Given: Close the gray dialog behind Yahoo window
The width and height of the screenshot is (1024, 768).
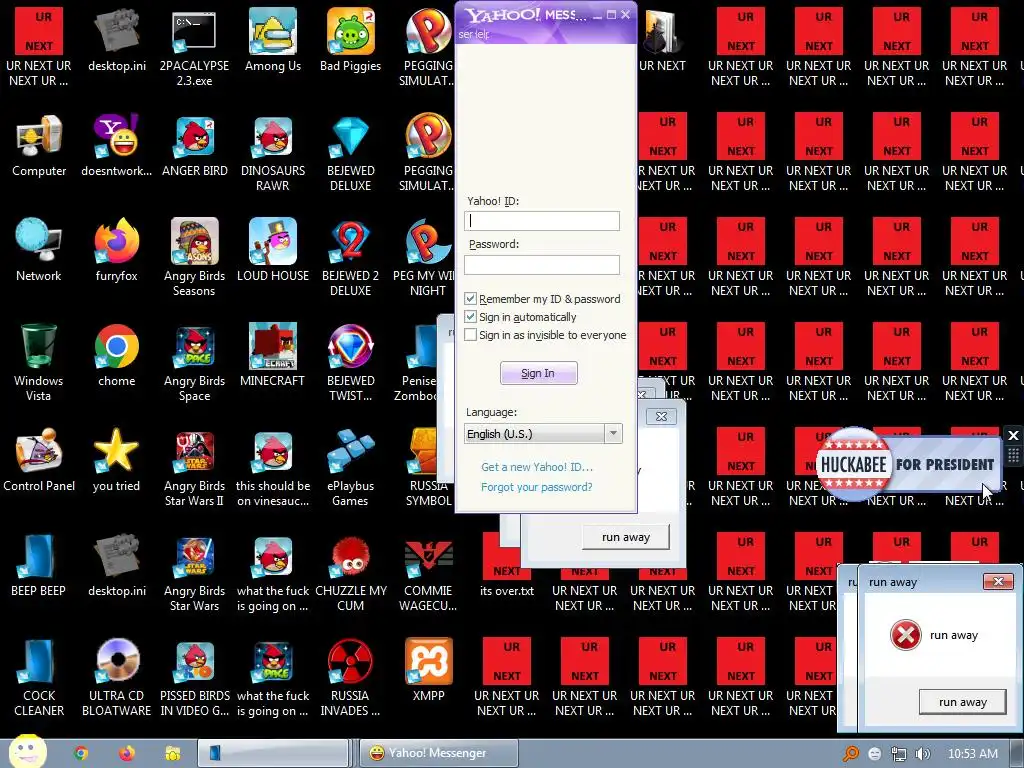Looking at the screenshot, I should (x=661, y=417).
